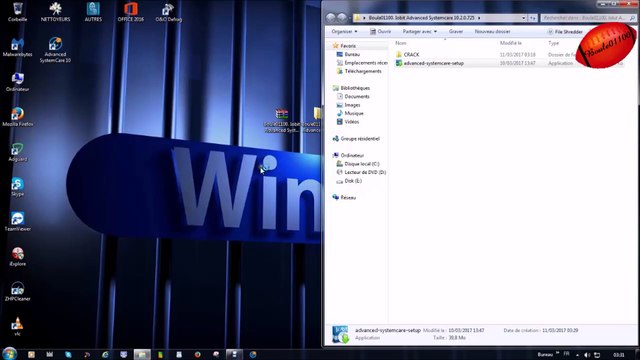Open the AUTRES desktop folder
Image resolution: width=640 pixels, height=360 pixels.
point(93,11)
